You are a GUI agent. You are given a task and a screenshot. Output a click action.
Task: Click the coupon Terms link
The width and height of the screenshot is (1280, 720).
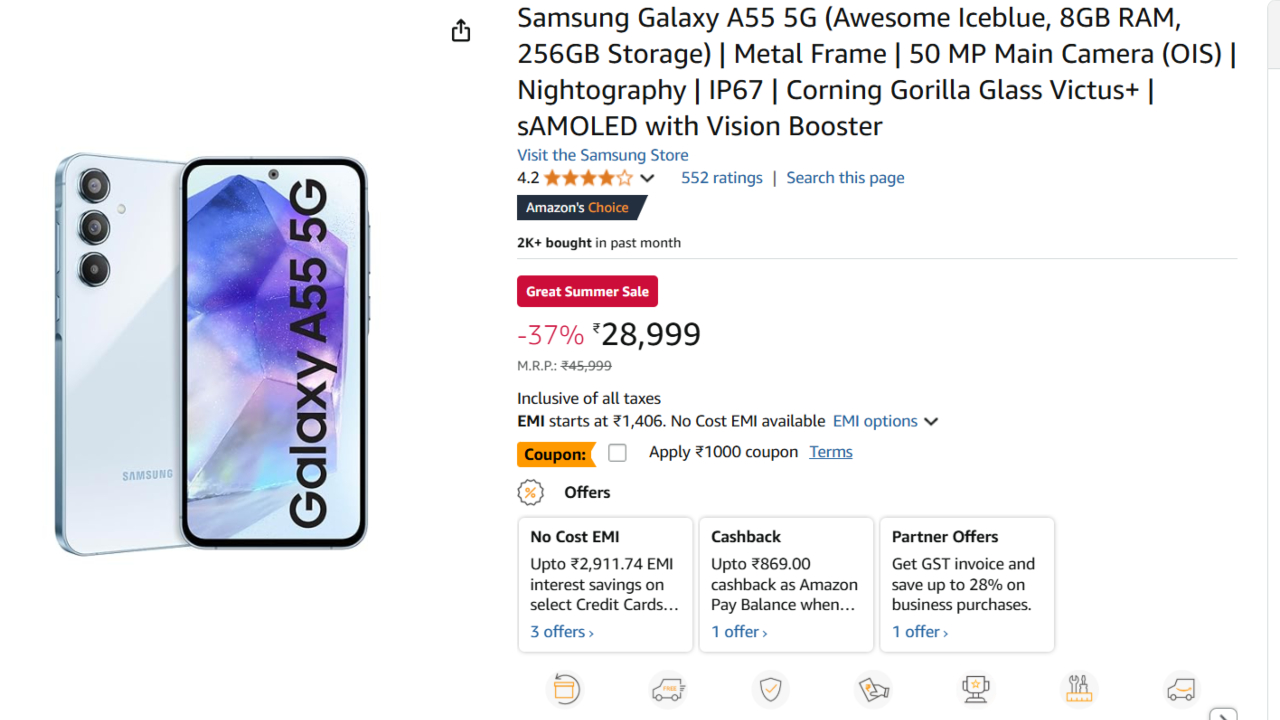pyautogui.click(x=830, y=452)
